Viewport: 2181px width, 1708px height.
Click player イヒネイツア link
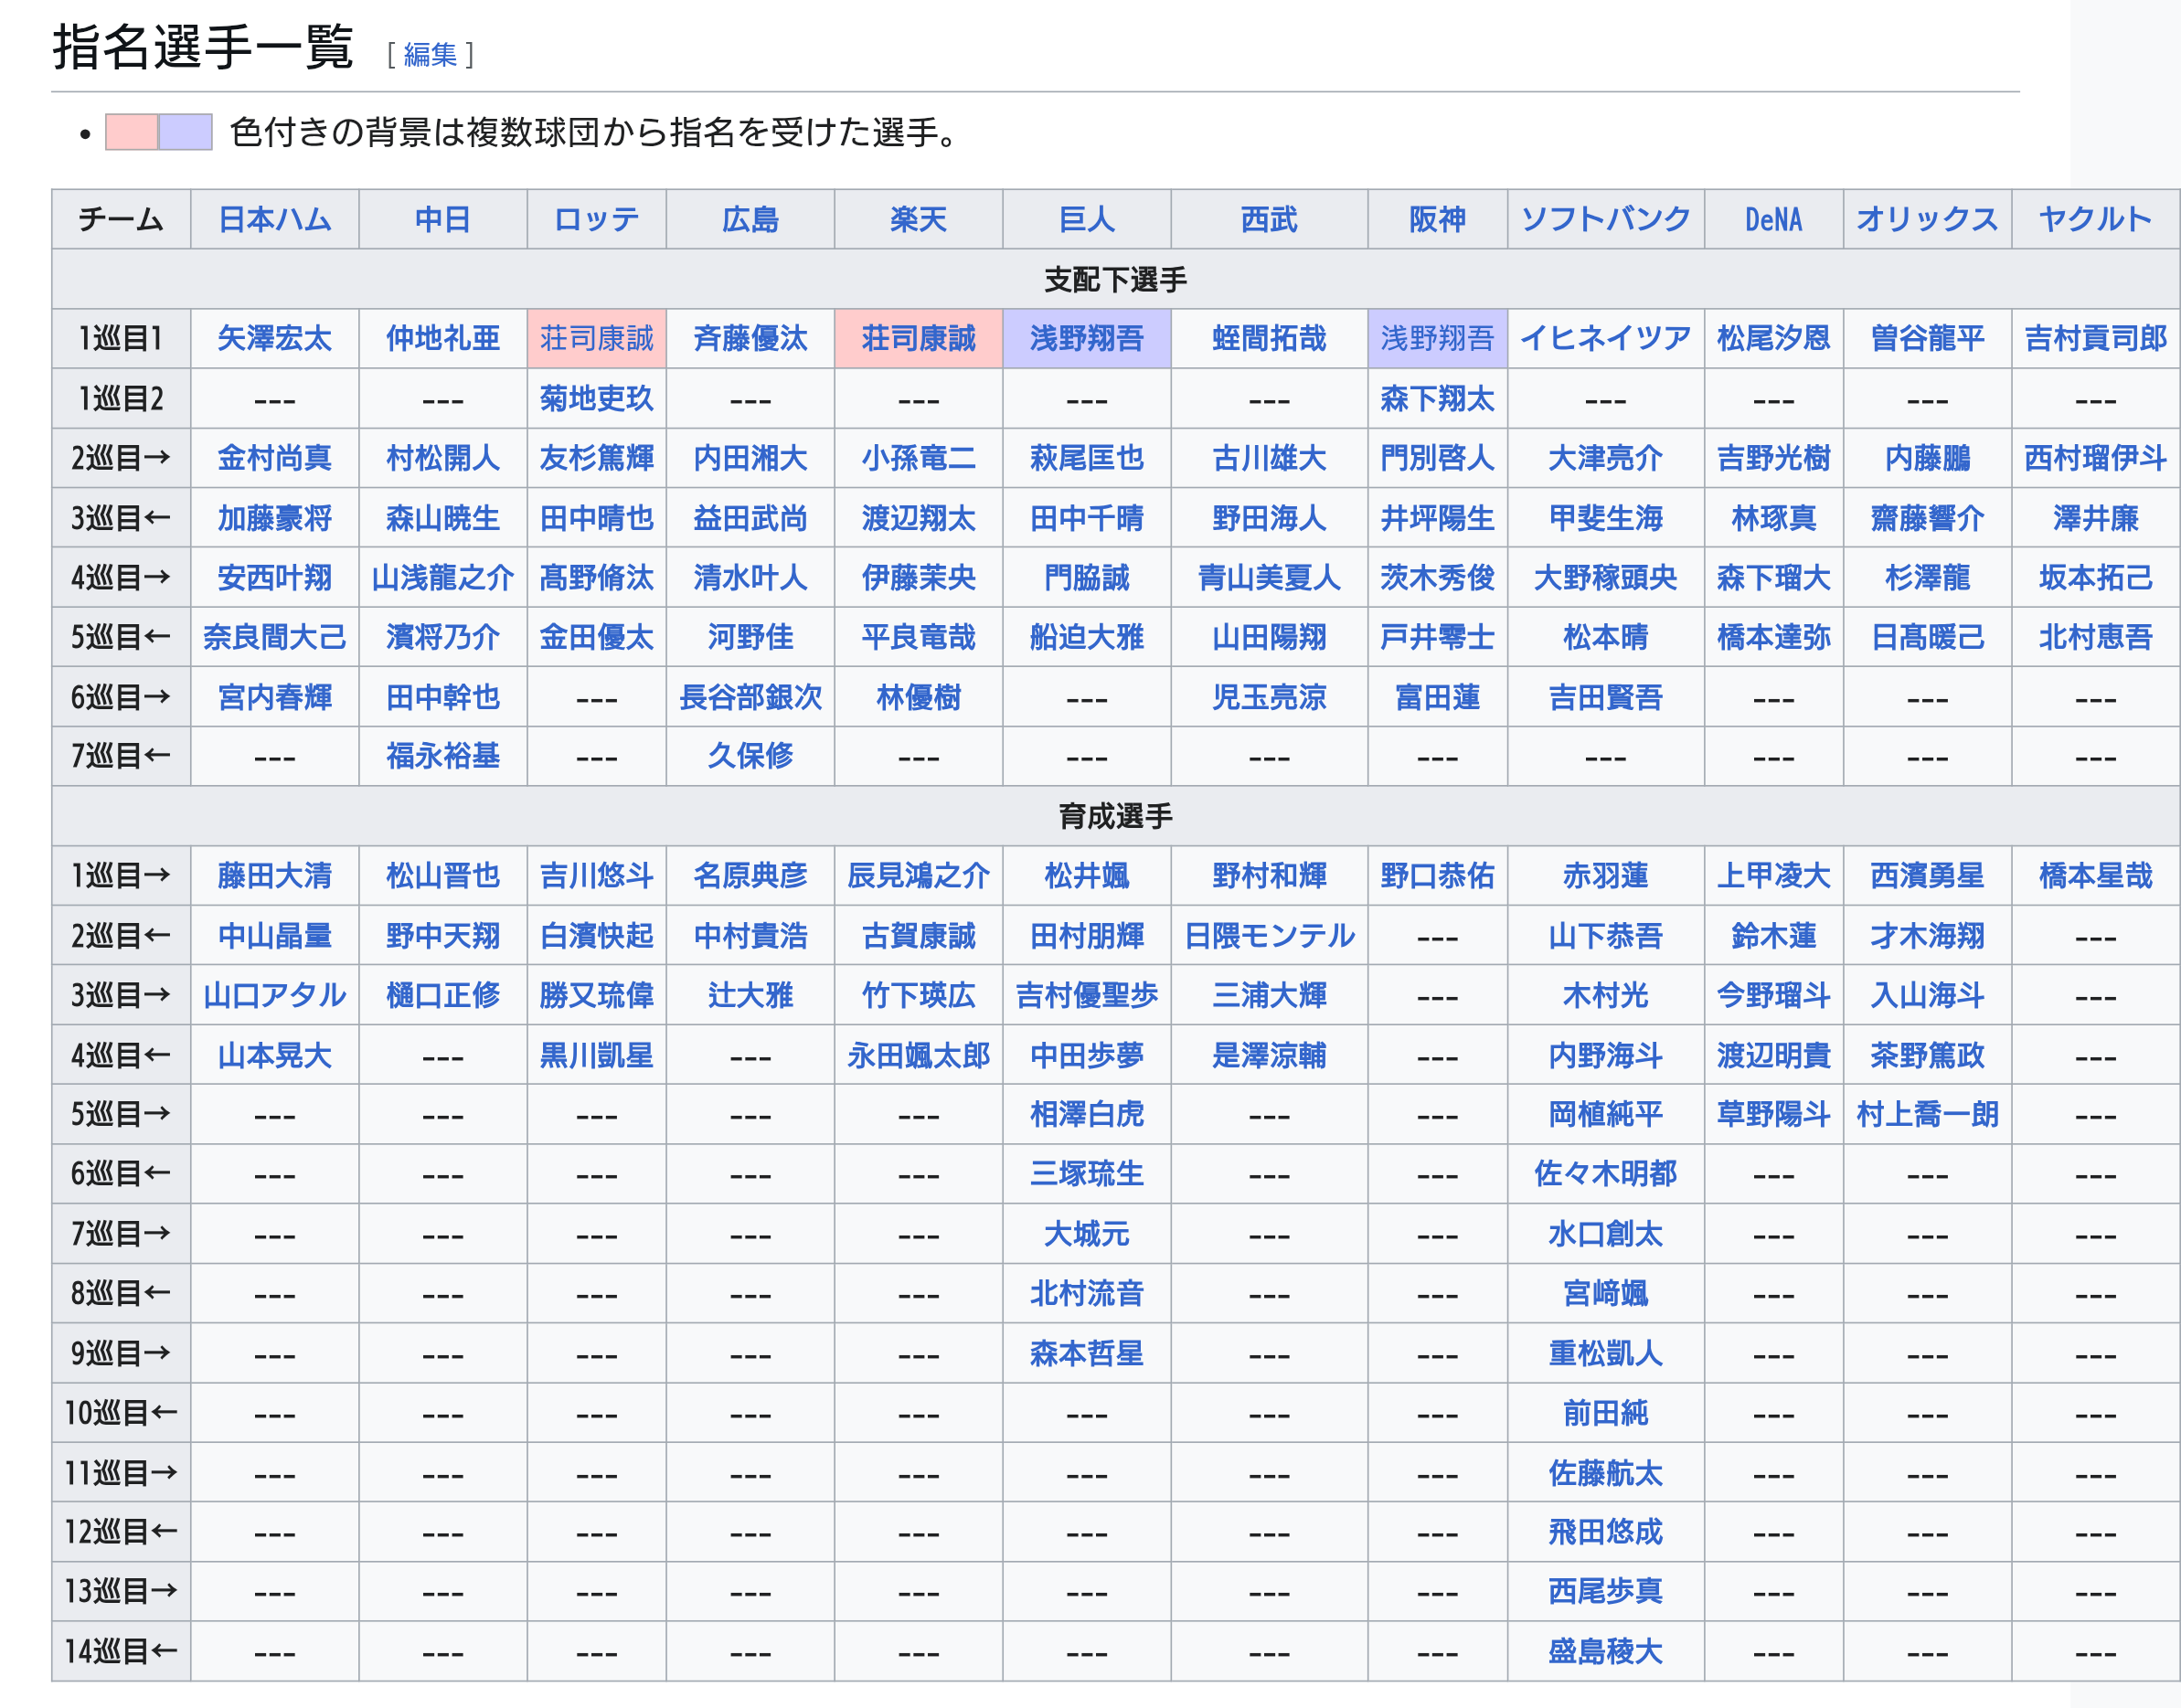point(1605,338)
